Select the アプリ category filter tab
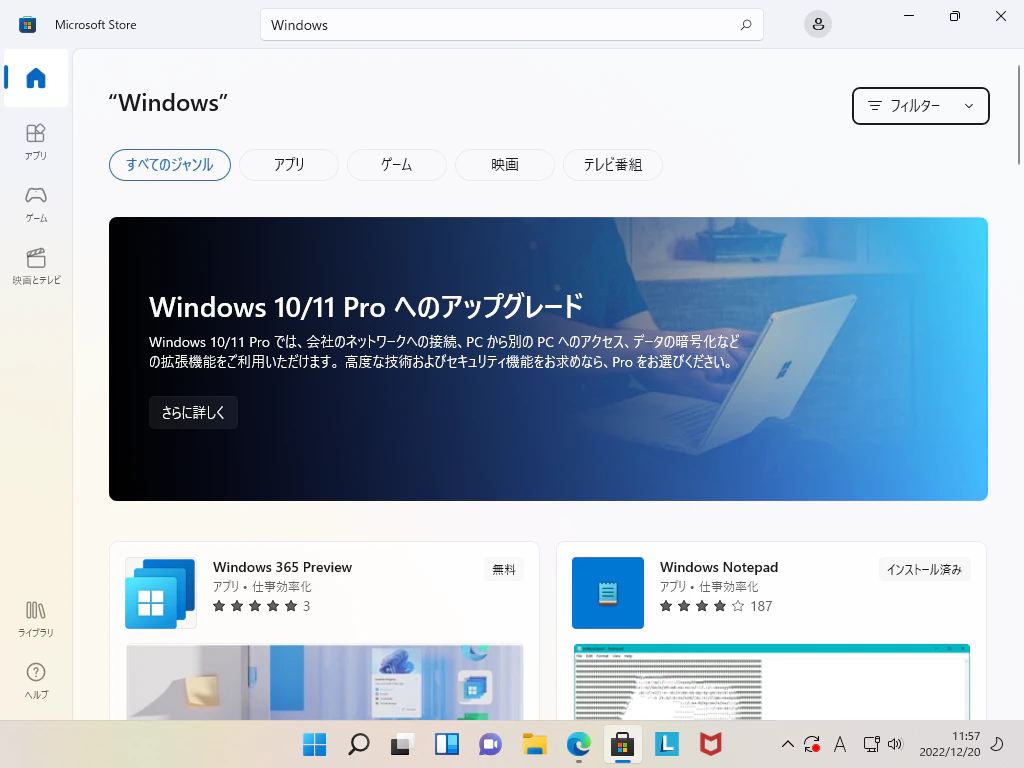Viewport: 1024px width, 768px height. tap(289, 165)
